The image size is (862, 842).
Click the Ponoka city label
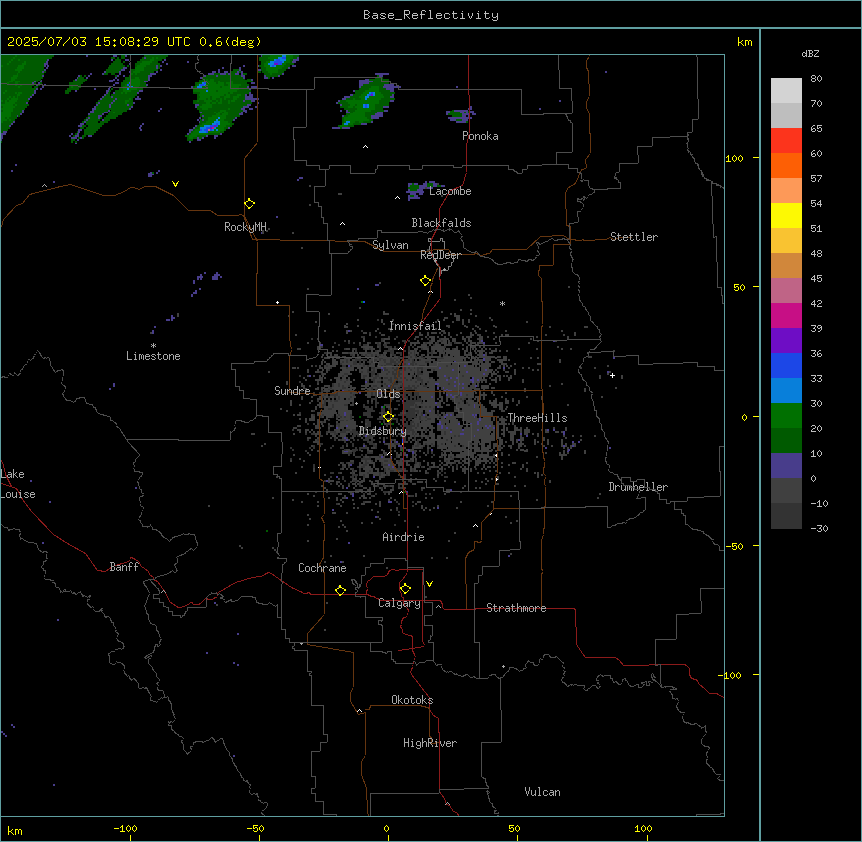(480, 136)
